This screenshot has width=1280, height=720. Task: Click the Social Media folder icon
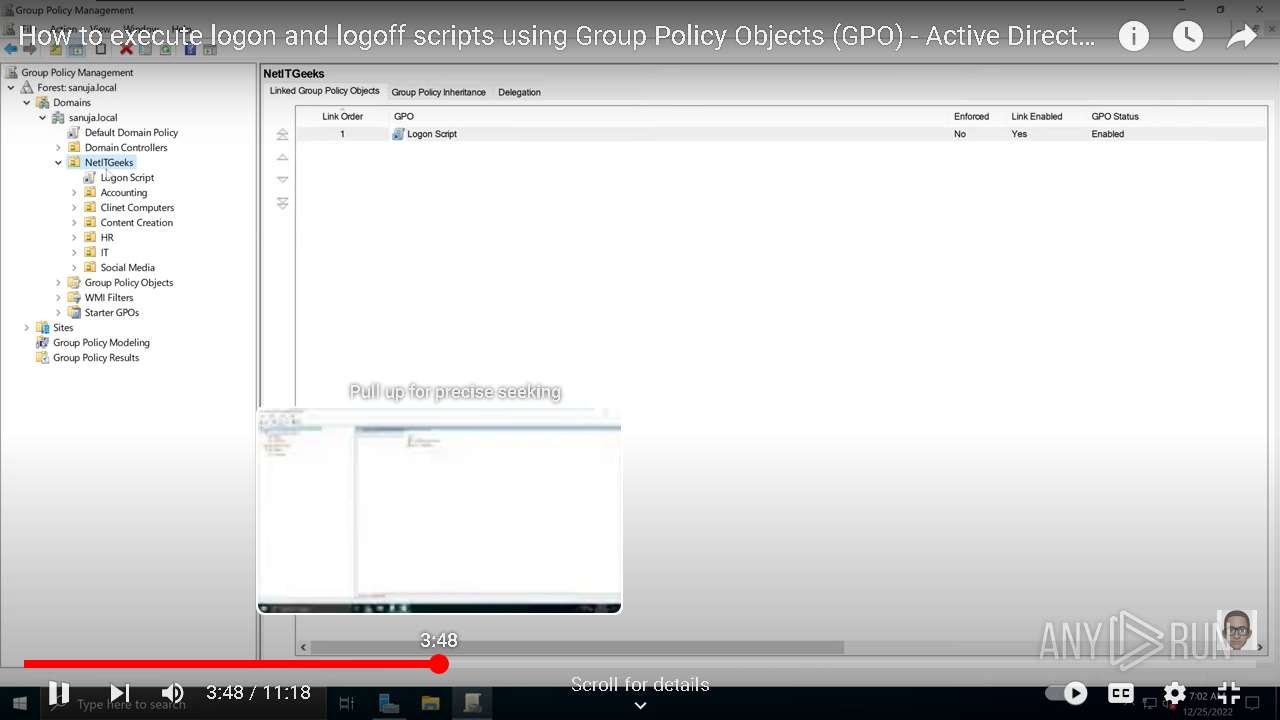click(x=90, y=268)
